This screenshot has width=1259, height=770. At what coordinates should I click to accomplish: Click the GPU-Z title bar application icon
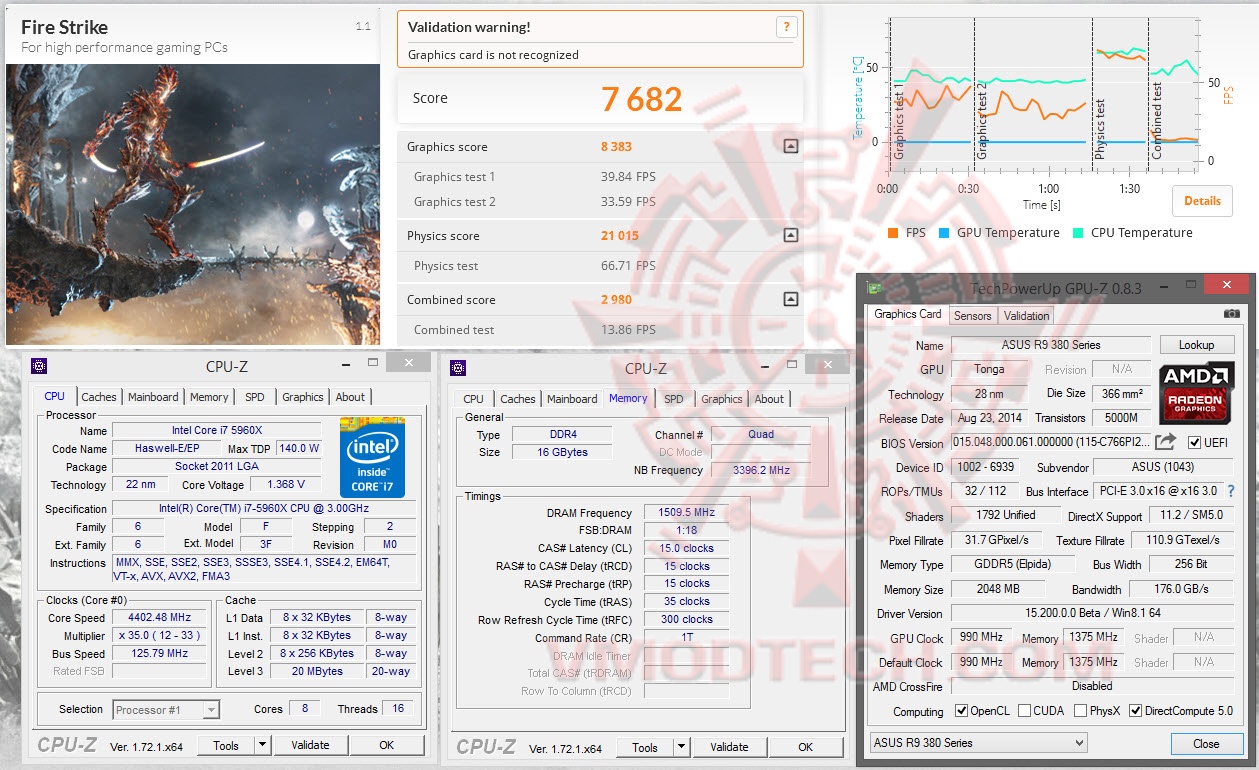[x=875, y=287]
